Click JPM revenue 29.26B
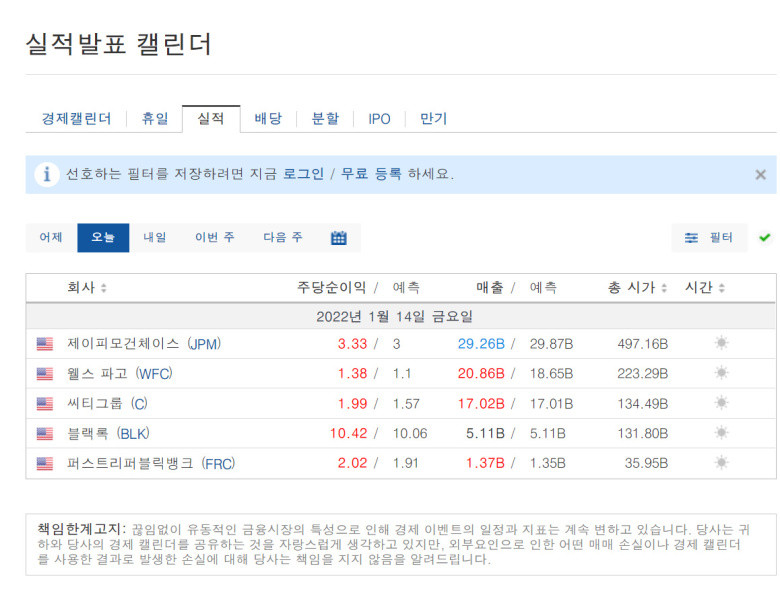The image size is (780, 591). click(x=481, y=344)
